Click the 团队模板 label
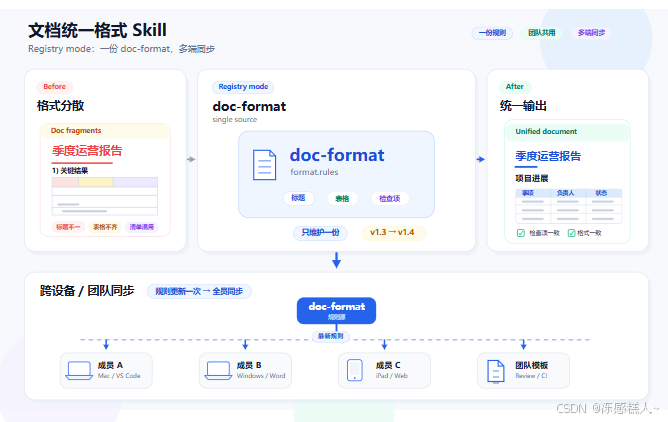The height and width of the screenshot is (422, 668). [x=532, y=365]
